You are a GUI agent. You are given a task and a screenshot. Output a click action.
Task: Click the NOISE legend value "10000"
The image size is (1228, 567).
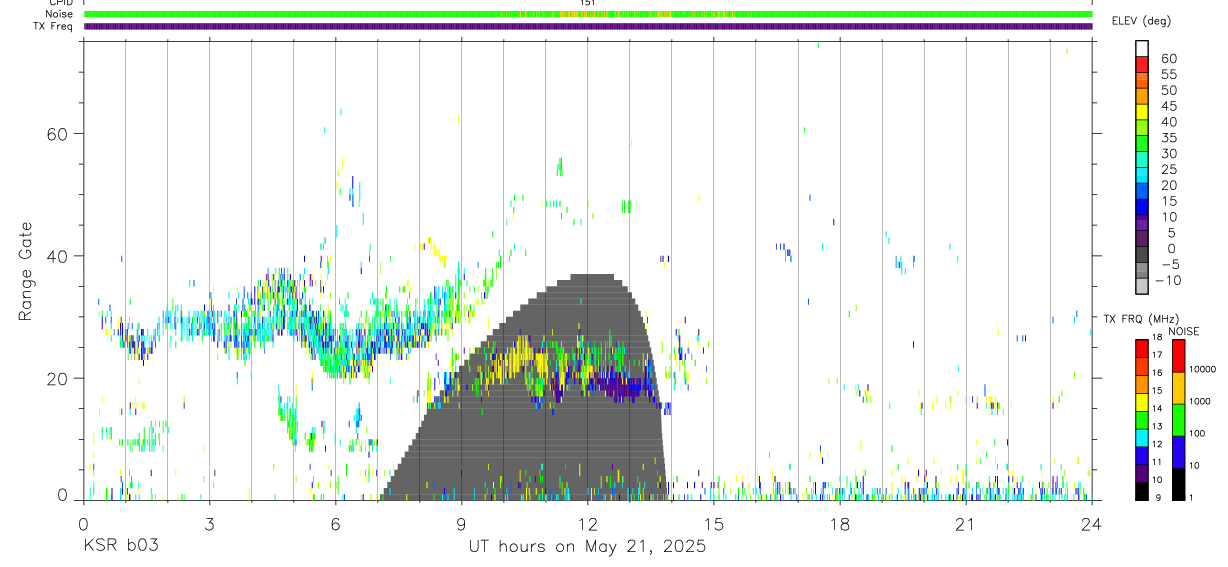[1204, 369]
